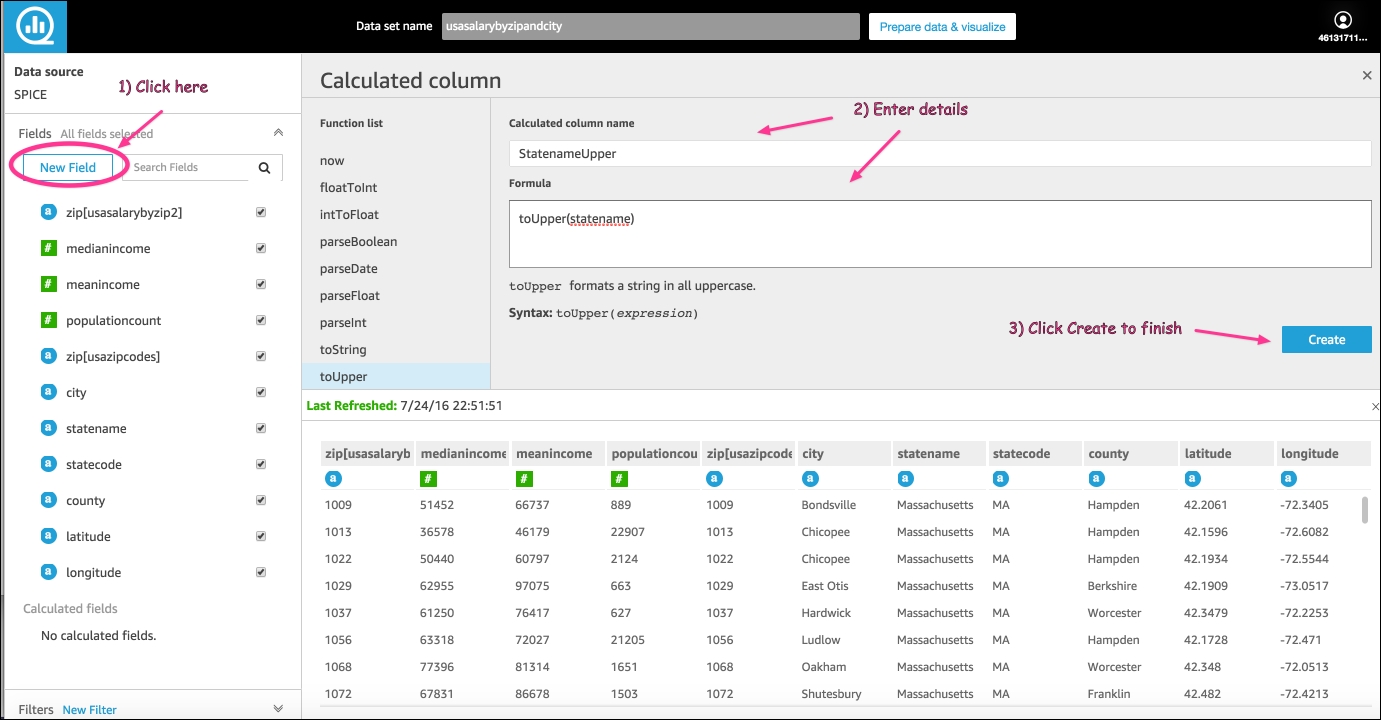Viewport: 1381px width, 720px height.
Task: Uncheck the county field checkbox
Action: point(261,500)
